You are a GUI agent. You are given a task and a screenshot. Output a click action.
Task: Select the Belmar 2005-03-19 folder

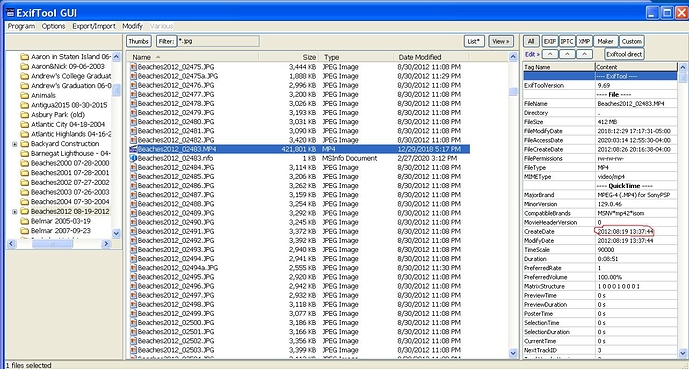tap(61, 221)
